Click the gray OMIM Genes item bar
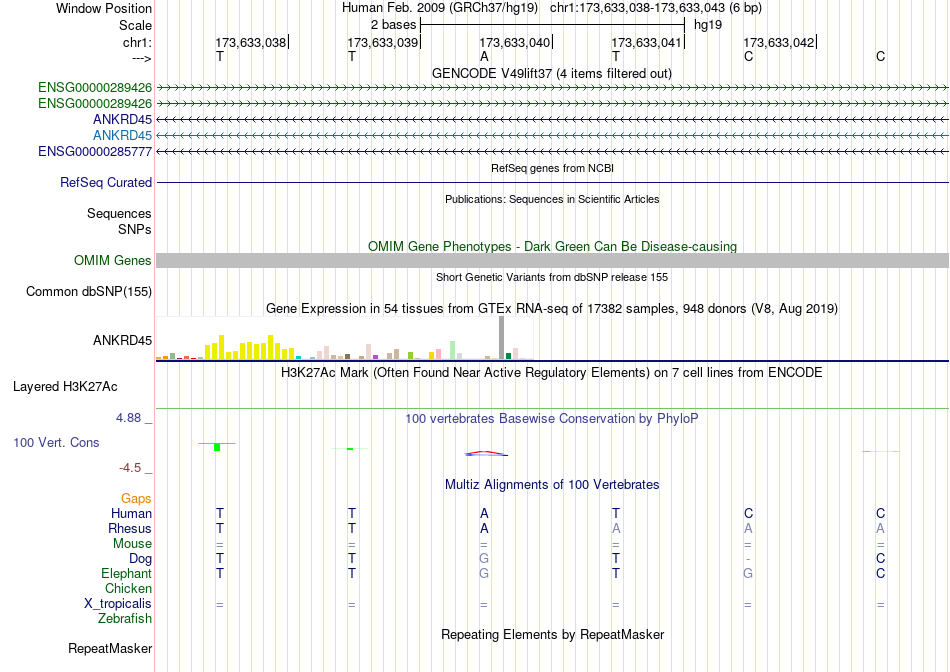This screenshot has width=950, height=672. point(552,261)
